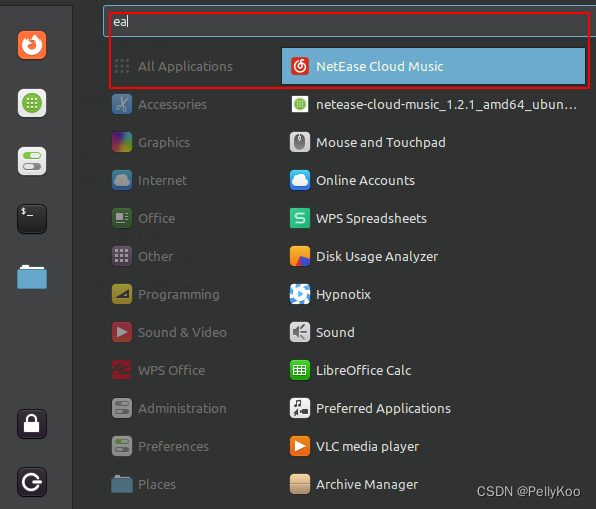The height and width of the screenshot is (509, 596).
Task: Click the Sound speaker icon
Action: coord(300,332)
